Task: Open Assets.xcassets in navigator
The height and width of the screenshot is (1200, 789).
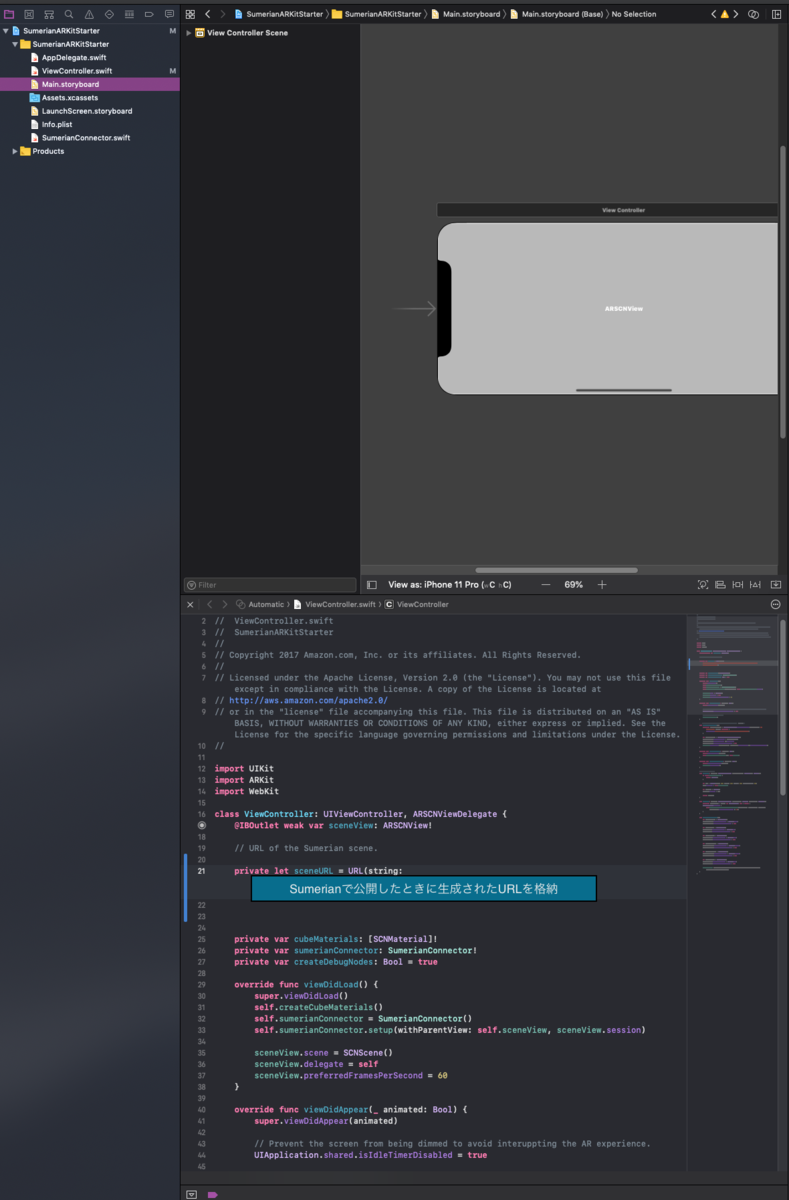Action: [70, 97]
